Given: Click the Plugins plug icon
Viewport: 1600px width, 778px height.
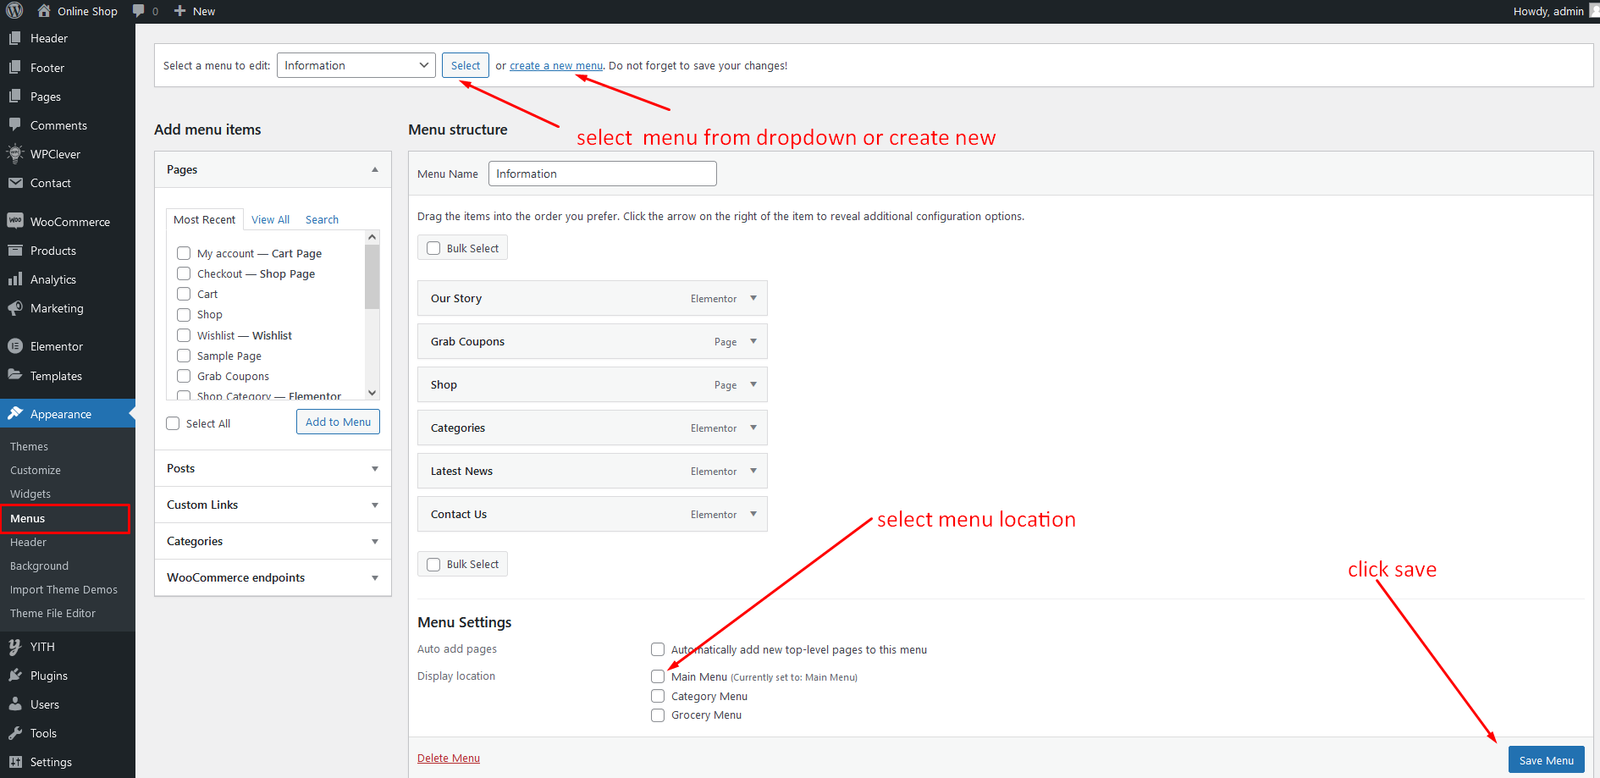Looking at the screenshot, I should (x=15, y=675).
